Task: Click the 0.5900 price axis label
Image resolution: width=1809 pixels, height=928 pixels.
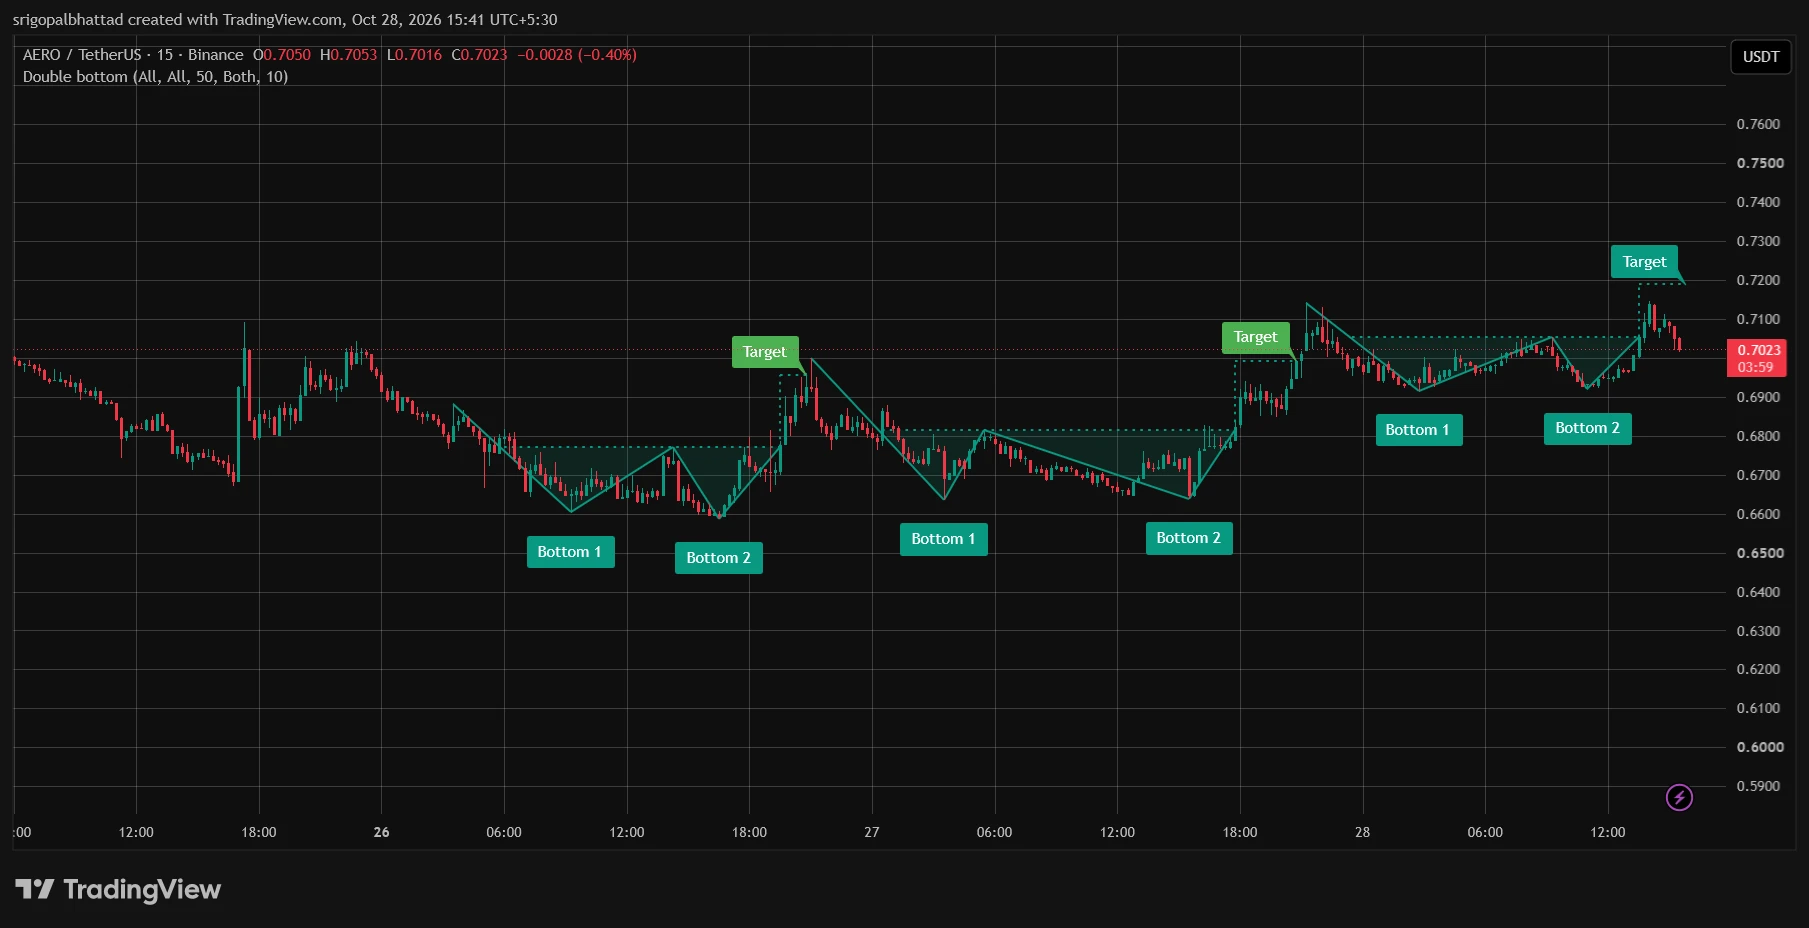Action: tap(1758, 786)
